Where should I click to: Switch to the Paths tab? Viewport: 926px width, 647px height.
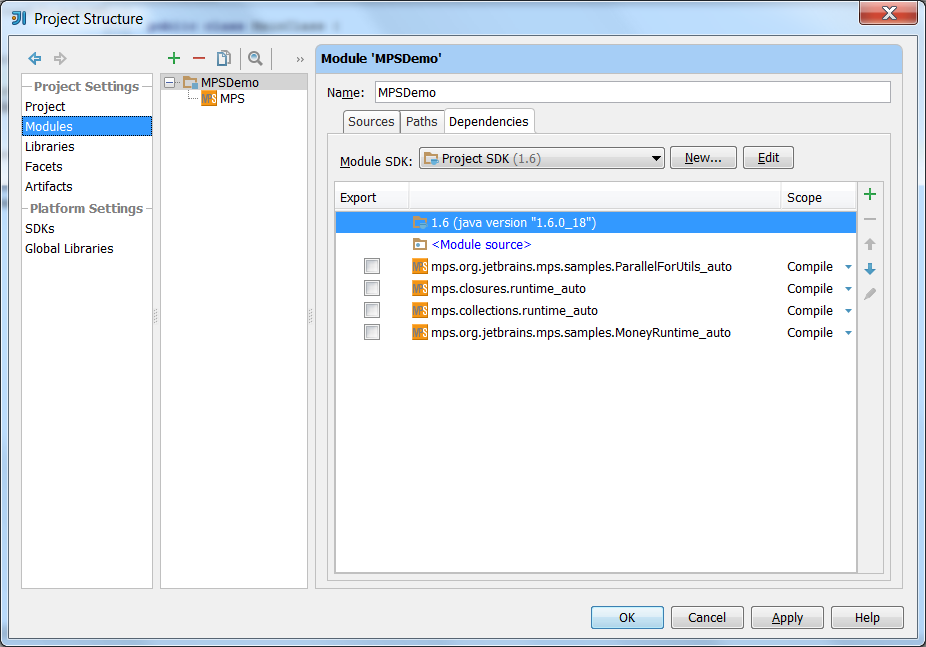pos(422,122)
